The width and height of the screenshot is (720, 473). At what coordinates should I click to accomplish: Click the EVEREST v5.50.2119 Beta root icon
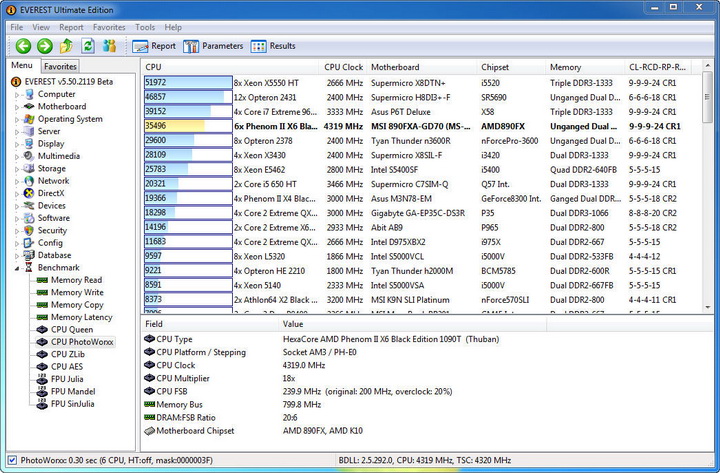(16, 82)
